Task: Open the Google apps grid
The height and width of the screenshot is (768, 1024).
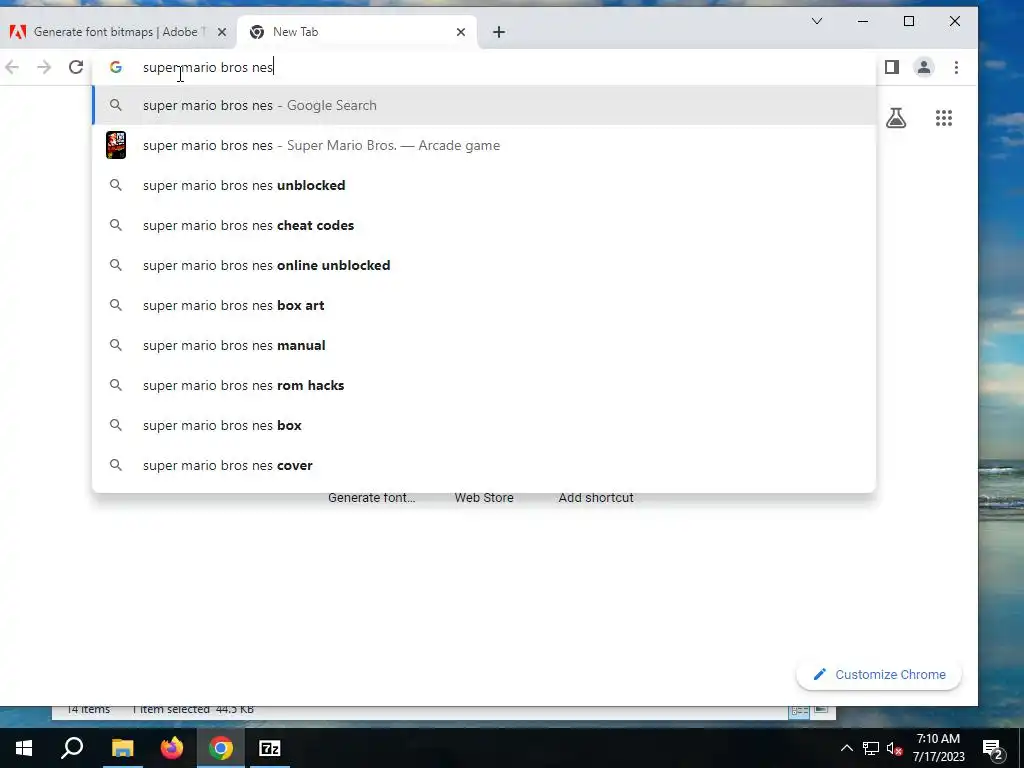Action: 944,118
